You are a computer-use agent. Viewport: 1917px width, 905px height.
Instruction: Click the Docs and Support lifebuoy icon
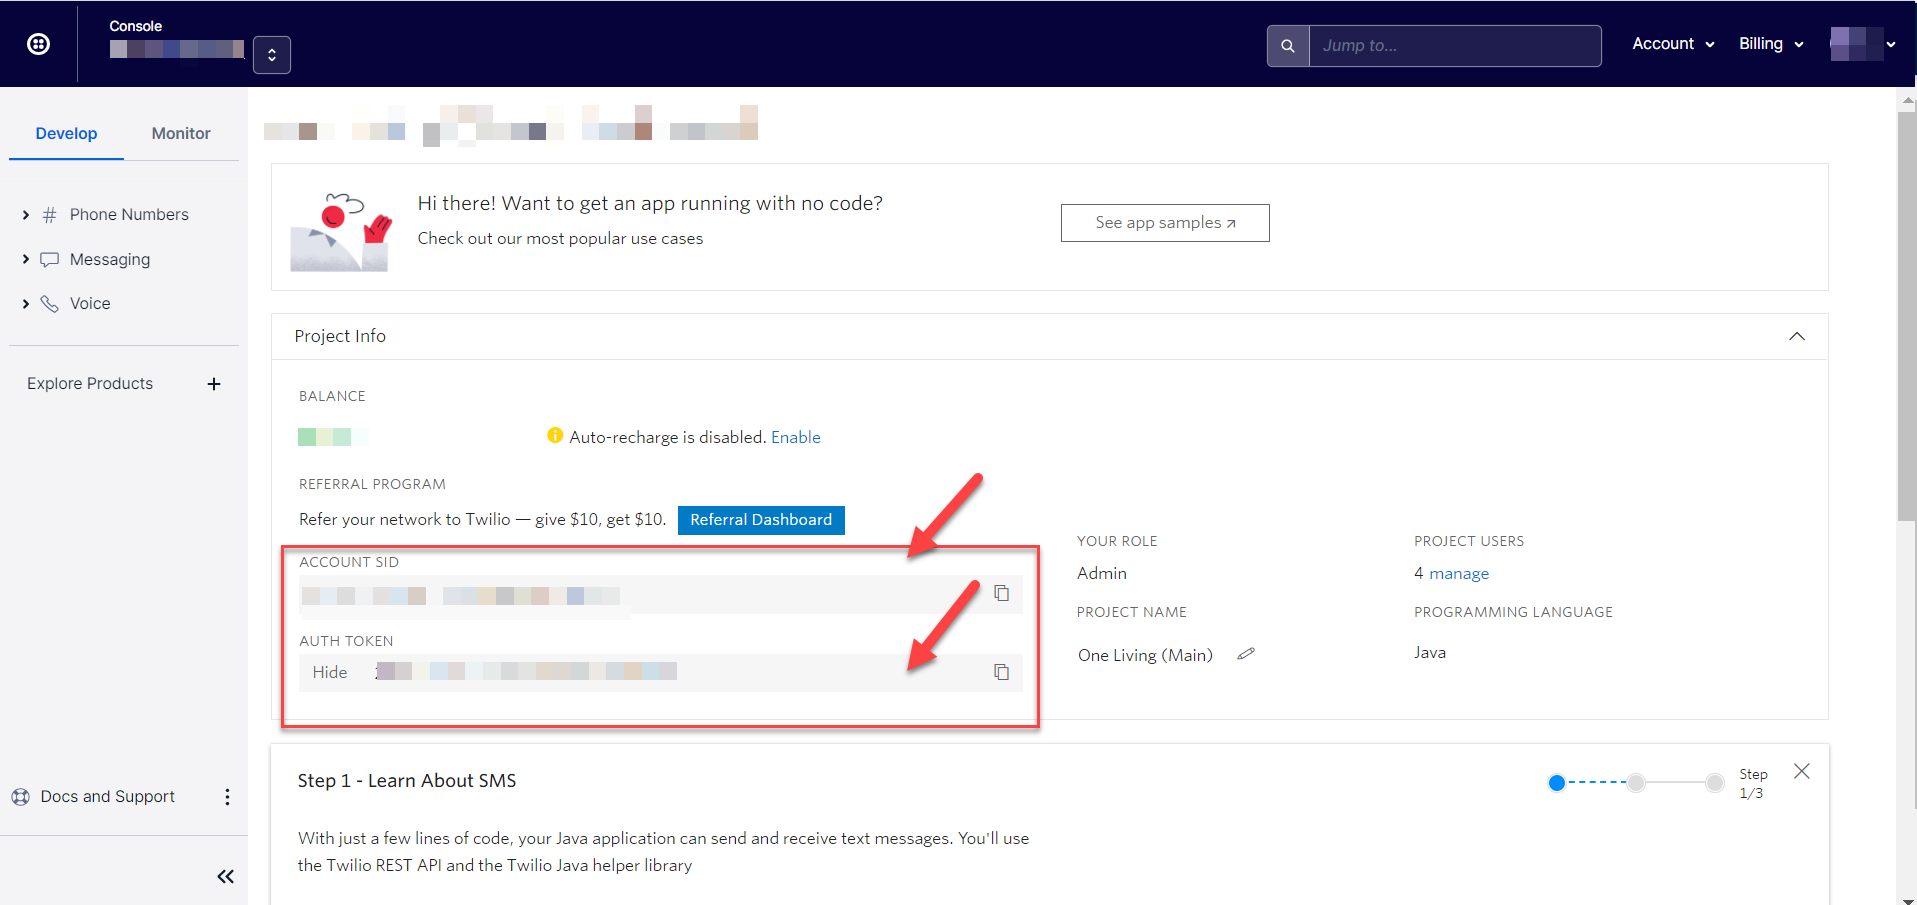pyautogui.click(x=21, y=797)
